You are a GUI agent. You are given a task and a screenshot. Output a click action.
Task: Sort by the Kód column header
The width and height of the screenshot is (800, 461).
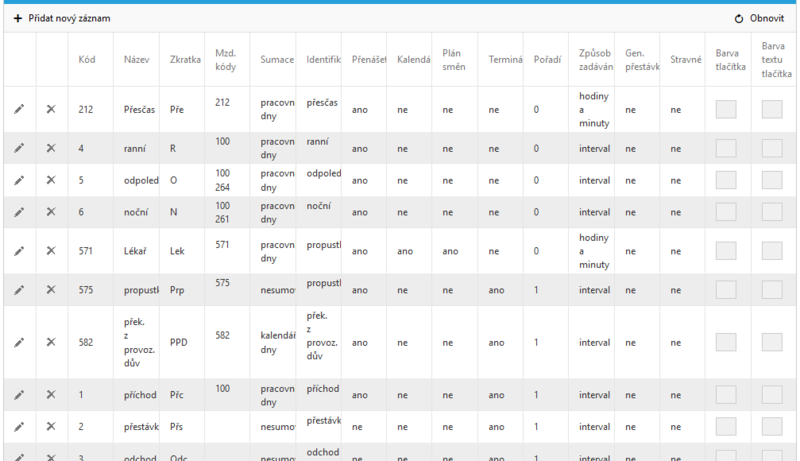(87, 60)
